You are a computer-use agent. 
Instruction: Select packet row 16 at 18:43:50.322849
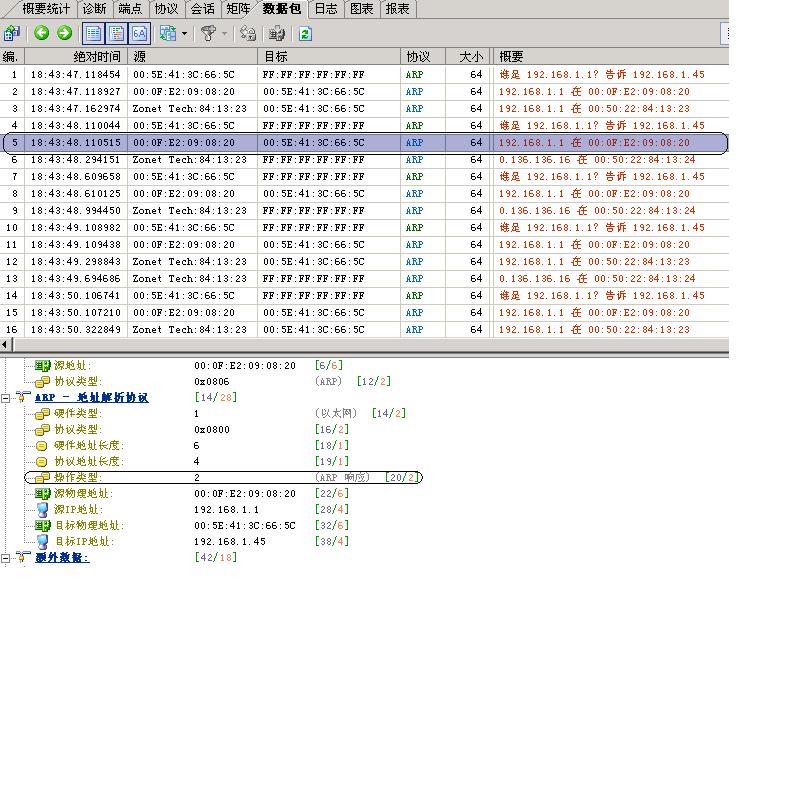click(364, 330)
